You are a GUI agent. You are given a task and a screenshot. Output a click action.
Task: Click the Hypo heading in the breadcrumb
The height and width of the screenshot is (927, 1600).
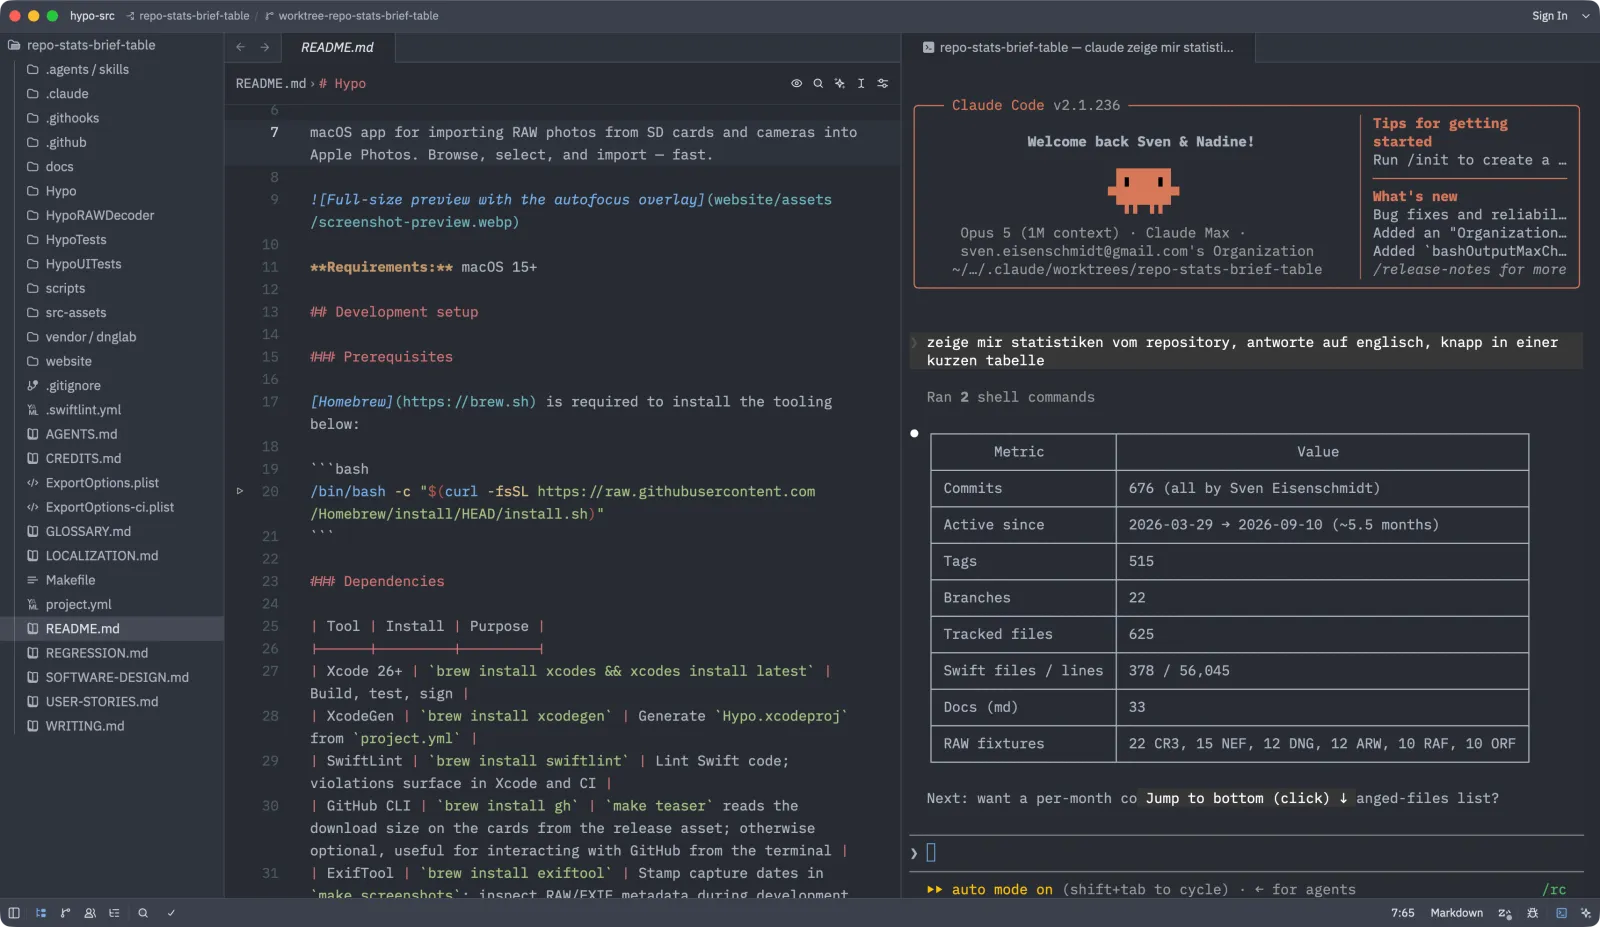(x=342, y=84)
